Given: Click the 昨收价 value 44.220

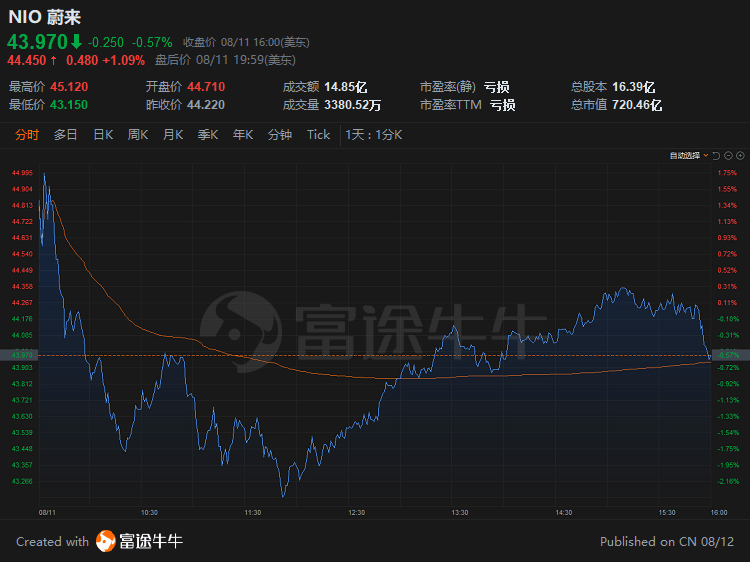Looking at the screenshot, I should coord(206,105).
